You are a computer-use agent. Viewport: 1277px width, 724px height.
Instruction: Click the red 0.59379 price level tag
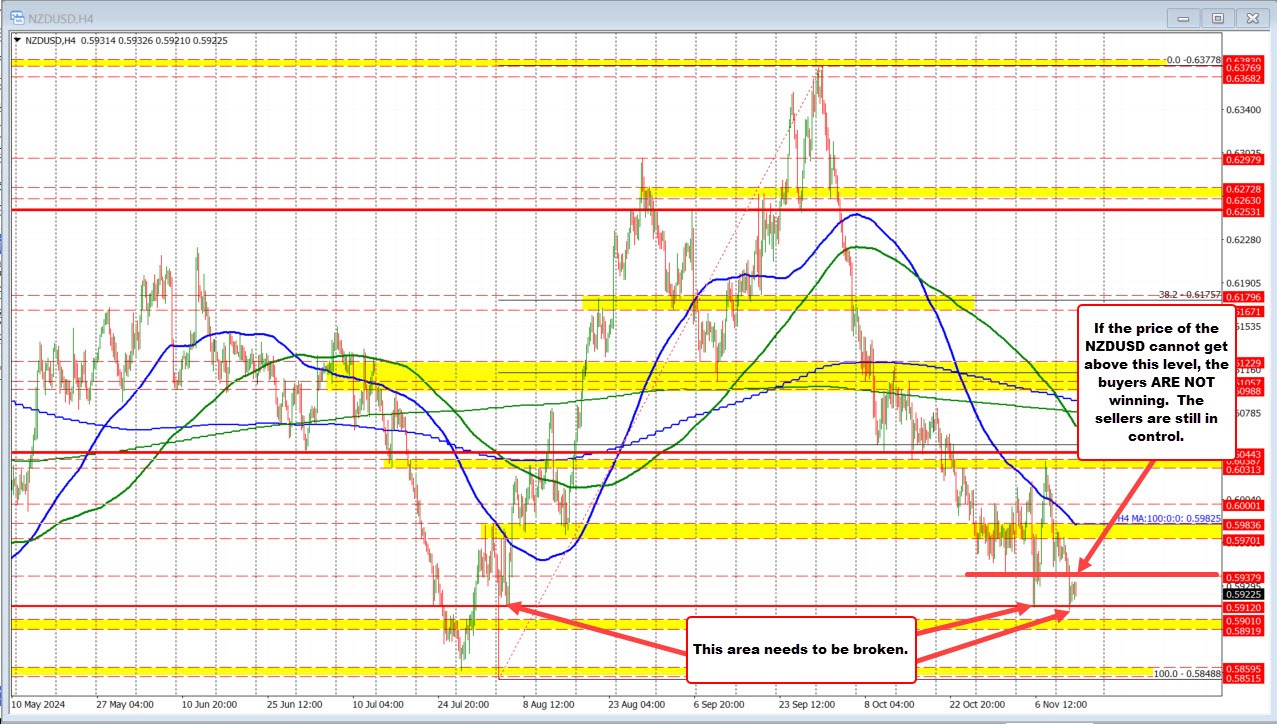1242,577
